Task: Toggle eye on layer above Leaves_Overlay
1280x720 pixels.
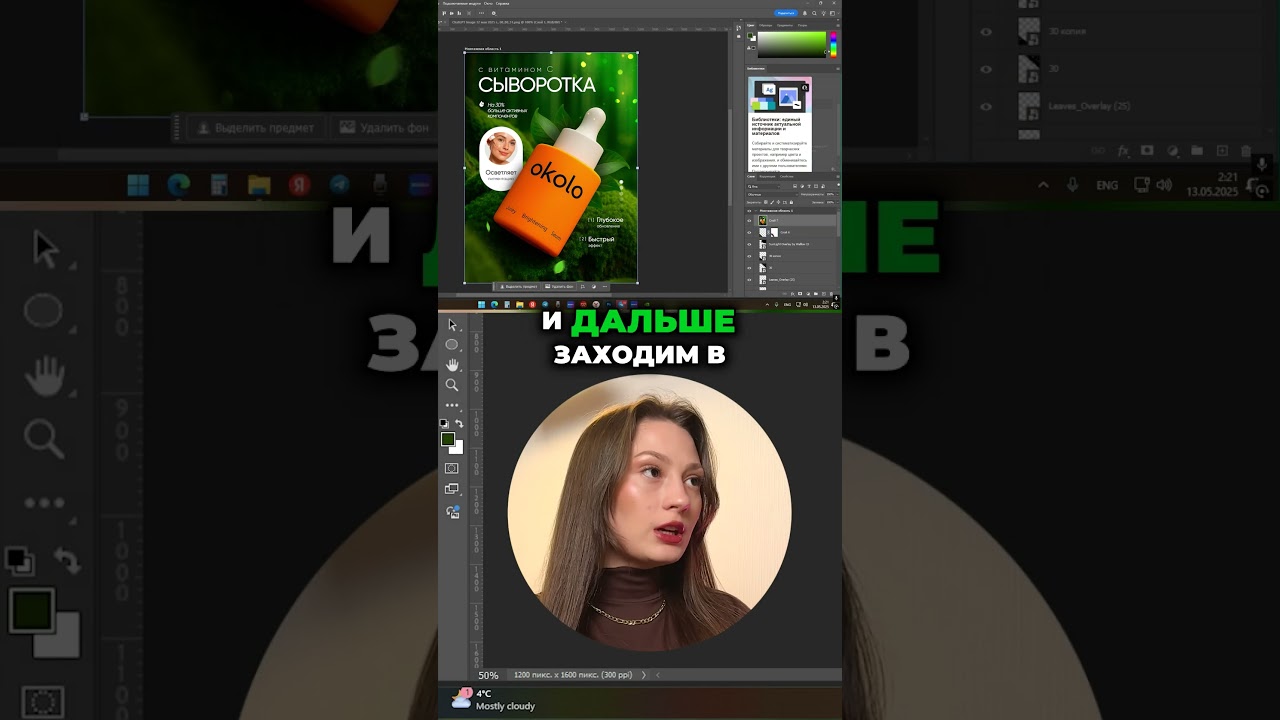Action: [749, 268]
